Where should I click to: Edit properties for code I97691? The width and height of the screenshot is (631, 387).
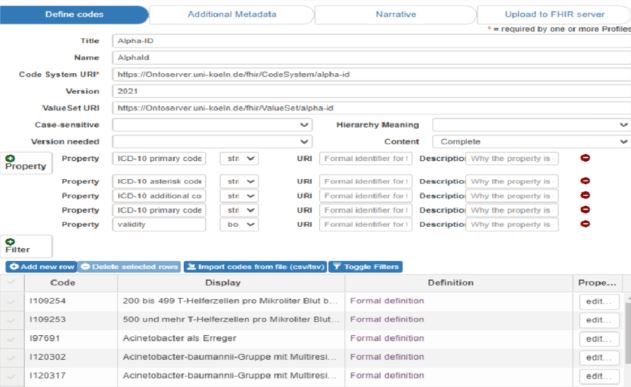599,339
